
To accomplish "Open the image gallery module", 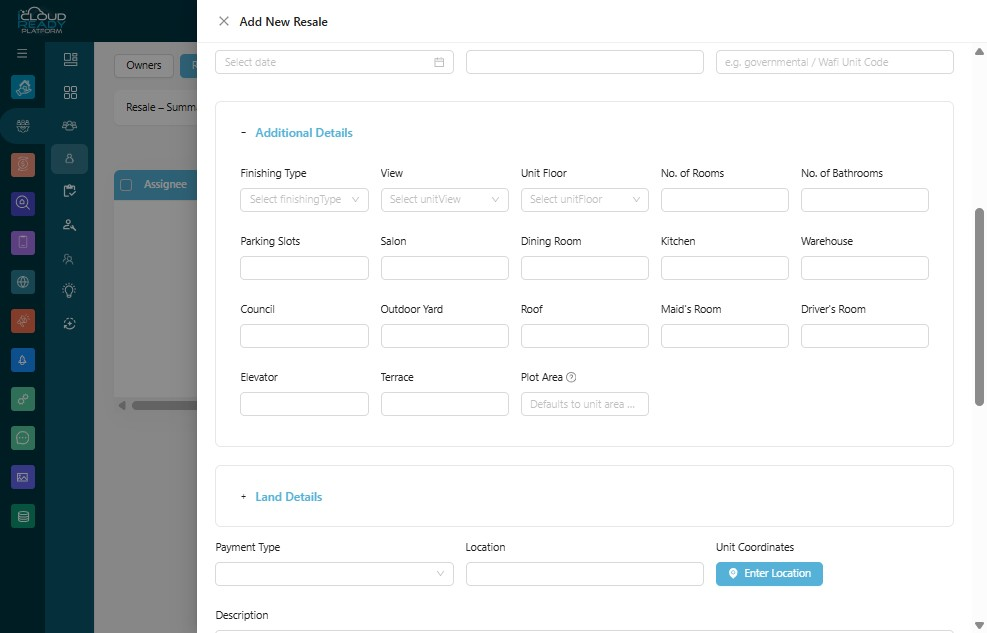I will 23,477.
